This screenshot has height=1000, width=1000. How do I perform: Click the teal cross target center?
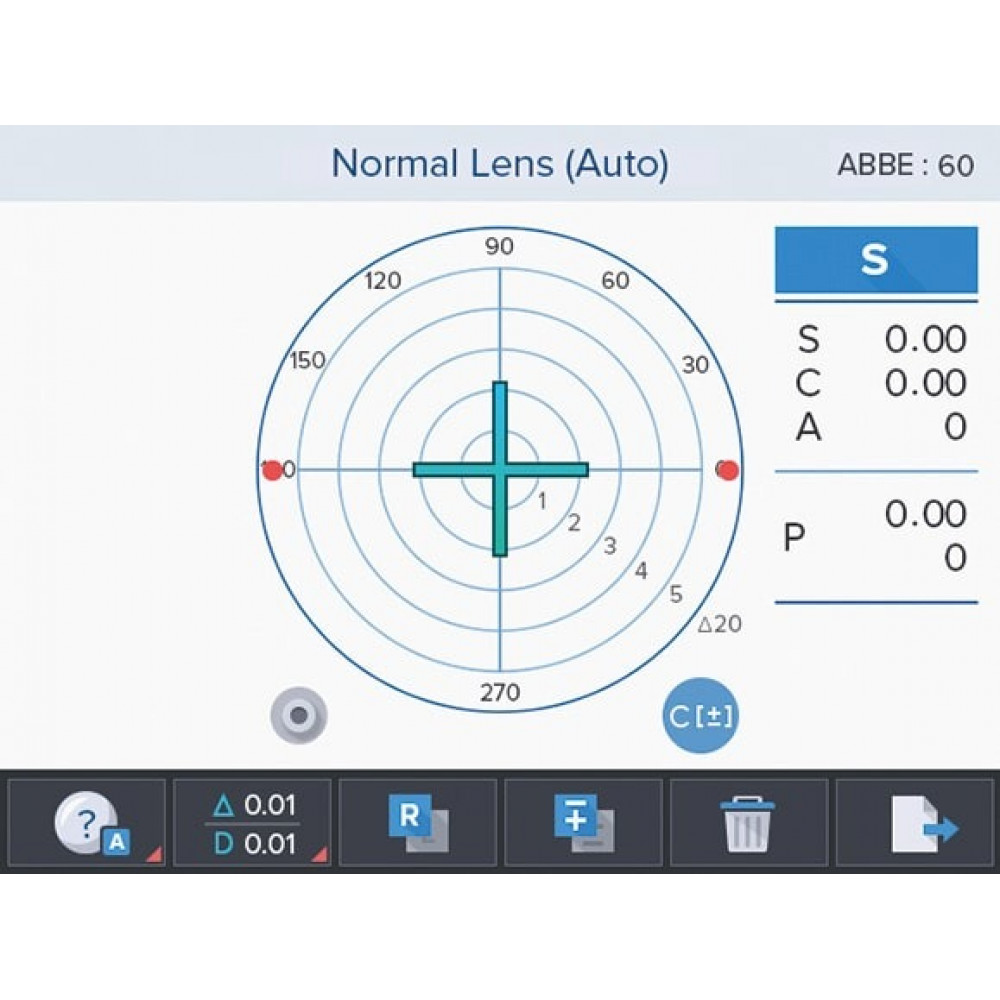[x=500, y=469]
